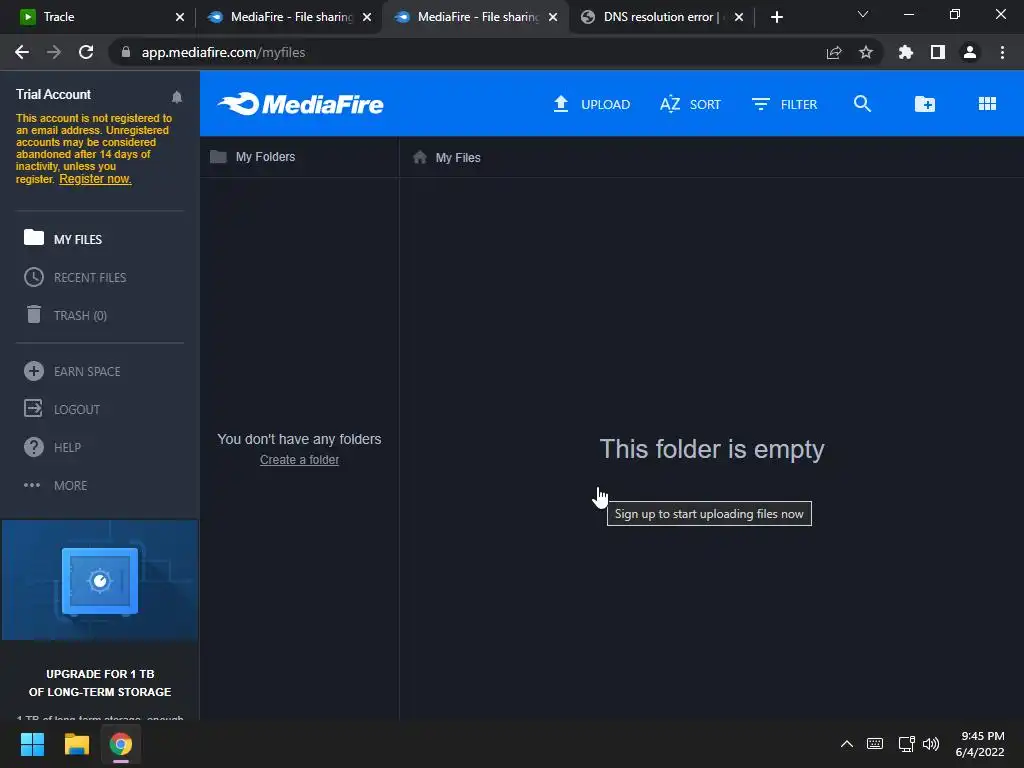This screenshot has width=1024, height=768.
Task: Click the Create a folder link
Action: (299, 460)
